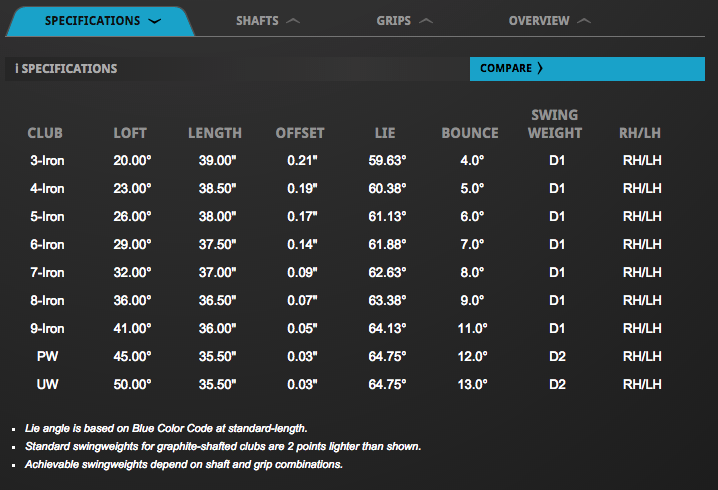This screenshot has width=718, height=490.
Task: Expand Shafts with its up chevron
Action: pyautogui.click(x=293, y=21)
